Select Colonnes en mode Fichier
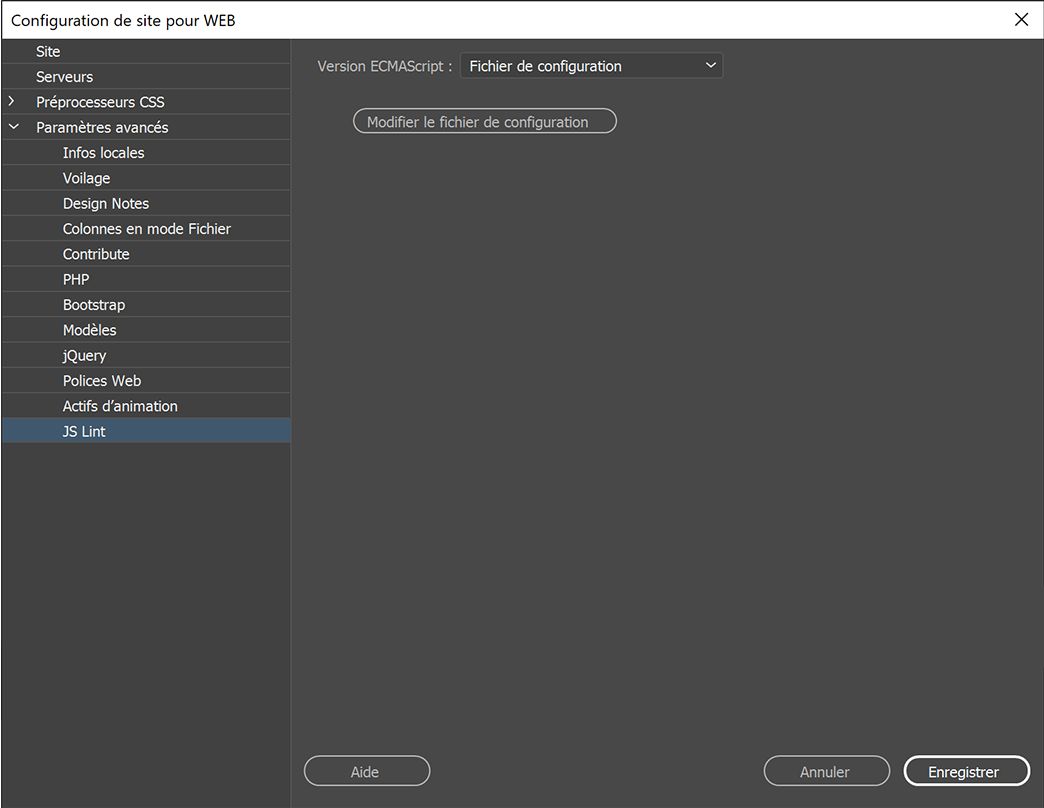The width and height of the screenshot is (1044, 808). coord(146,228)
